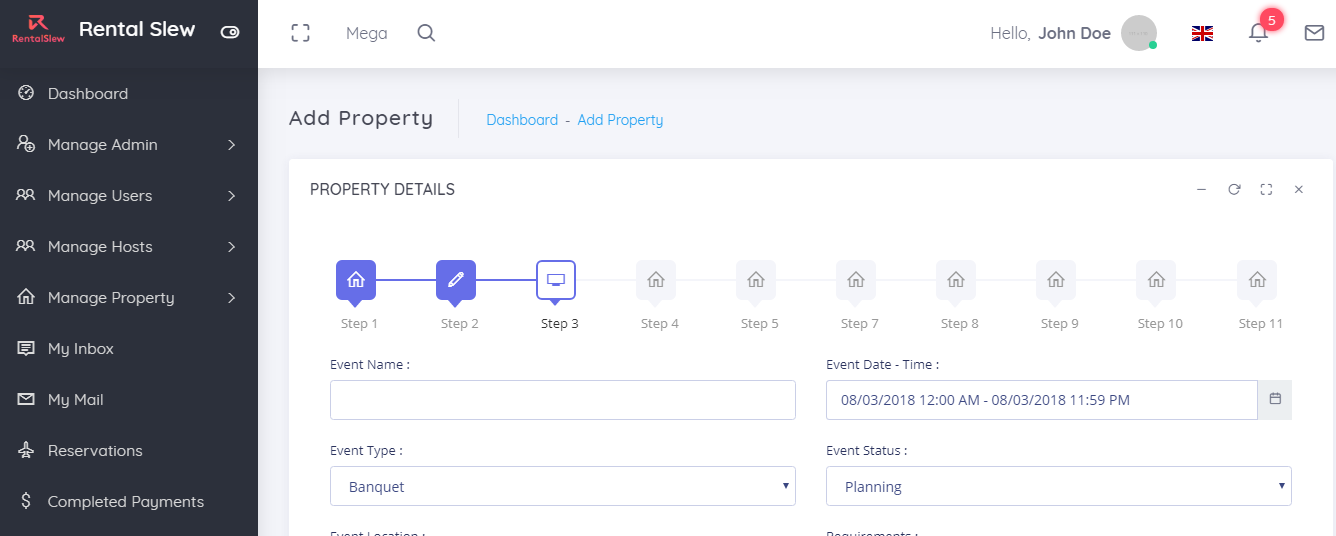Reload the Property Details panel

coord(1234,189)
